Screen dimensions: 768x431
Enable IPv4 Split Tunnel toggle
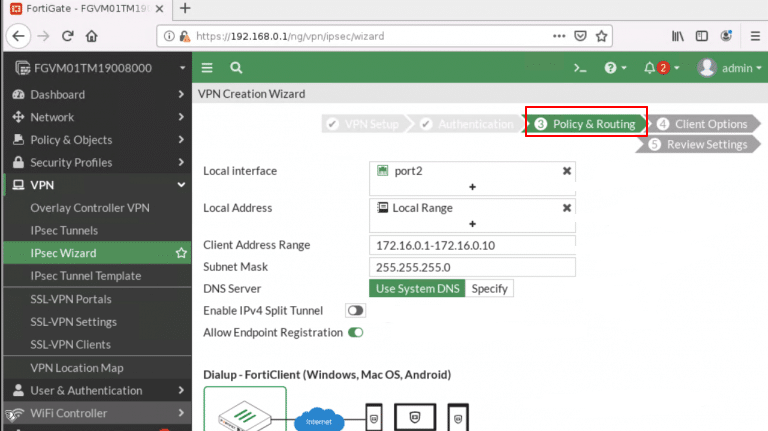pos(355,311)
